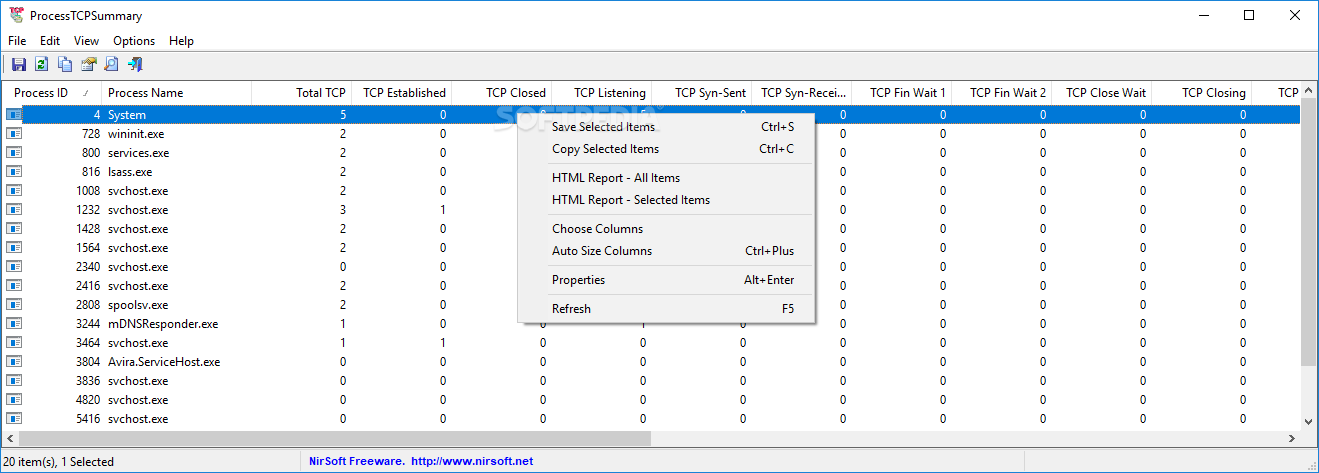Click process ID 4820 cell
The width and height of the screenshot is (1319, 473).
tap(87, 400)
